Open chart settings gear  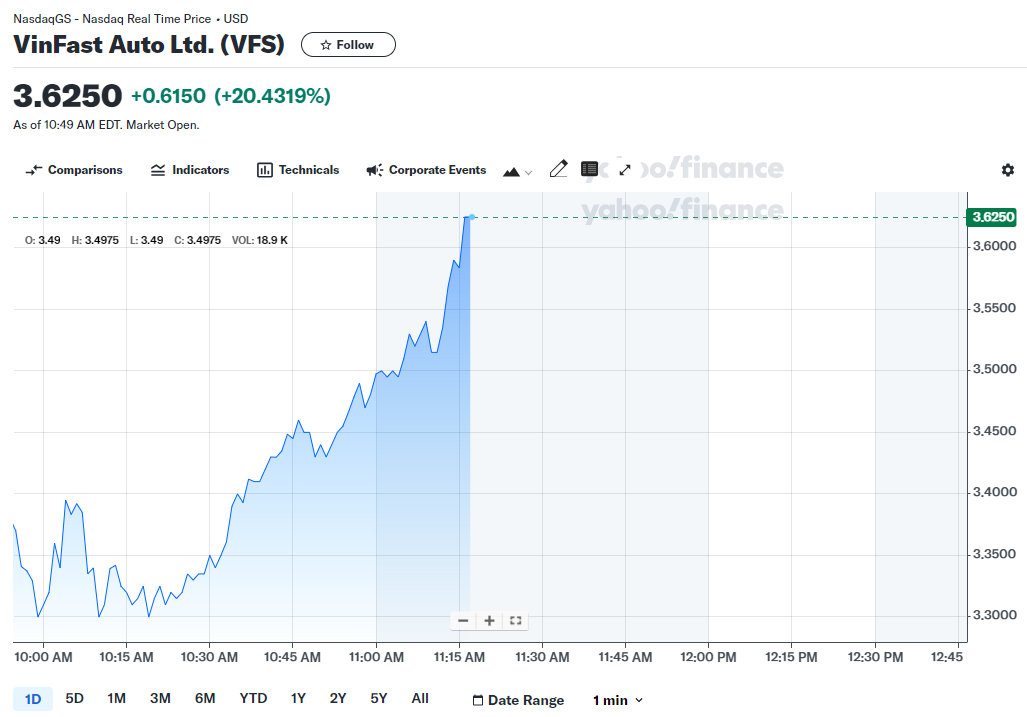point(1008,170)
